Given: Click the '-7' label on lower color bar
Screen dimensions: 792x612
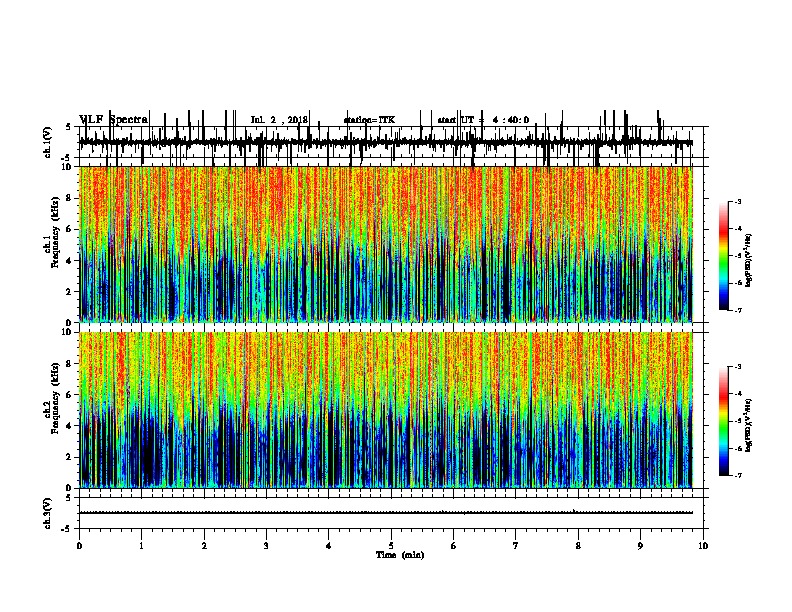Looking at the screenshot, I should coord(737,476).
